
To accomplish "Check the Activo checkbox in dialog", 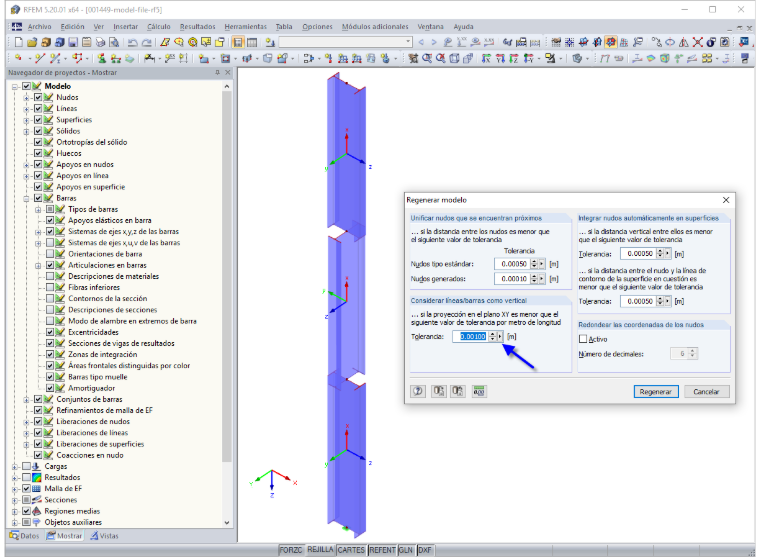I will (x=583, y=339).
